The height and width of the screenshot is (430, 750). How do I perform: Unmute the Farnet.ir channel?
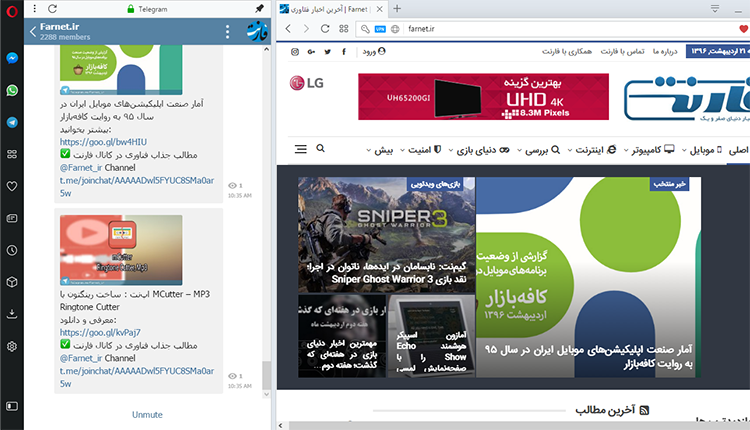tap(147, 415)
